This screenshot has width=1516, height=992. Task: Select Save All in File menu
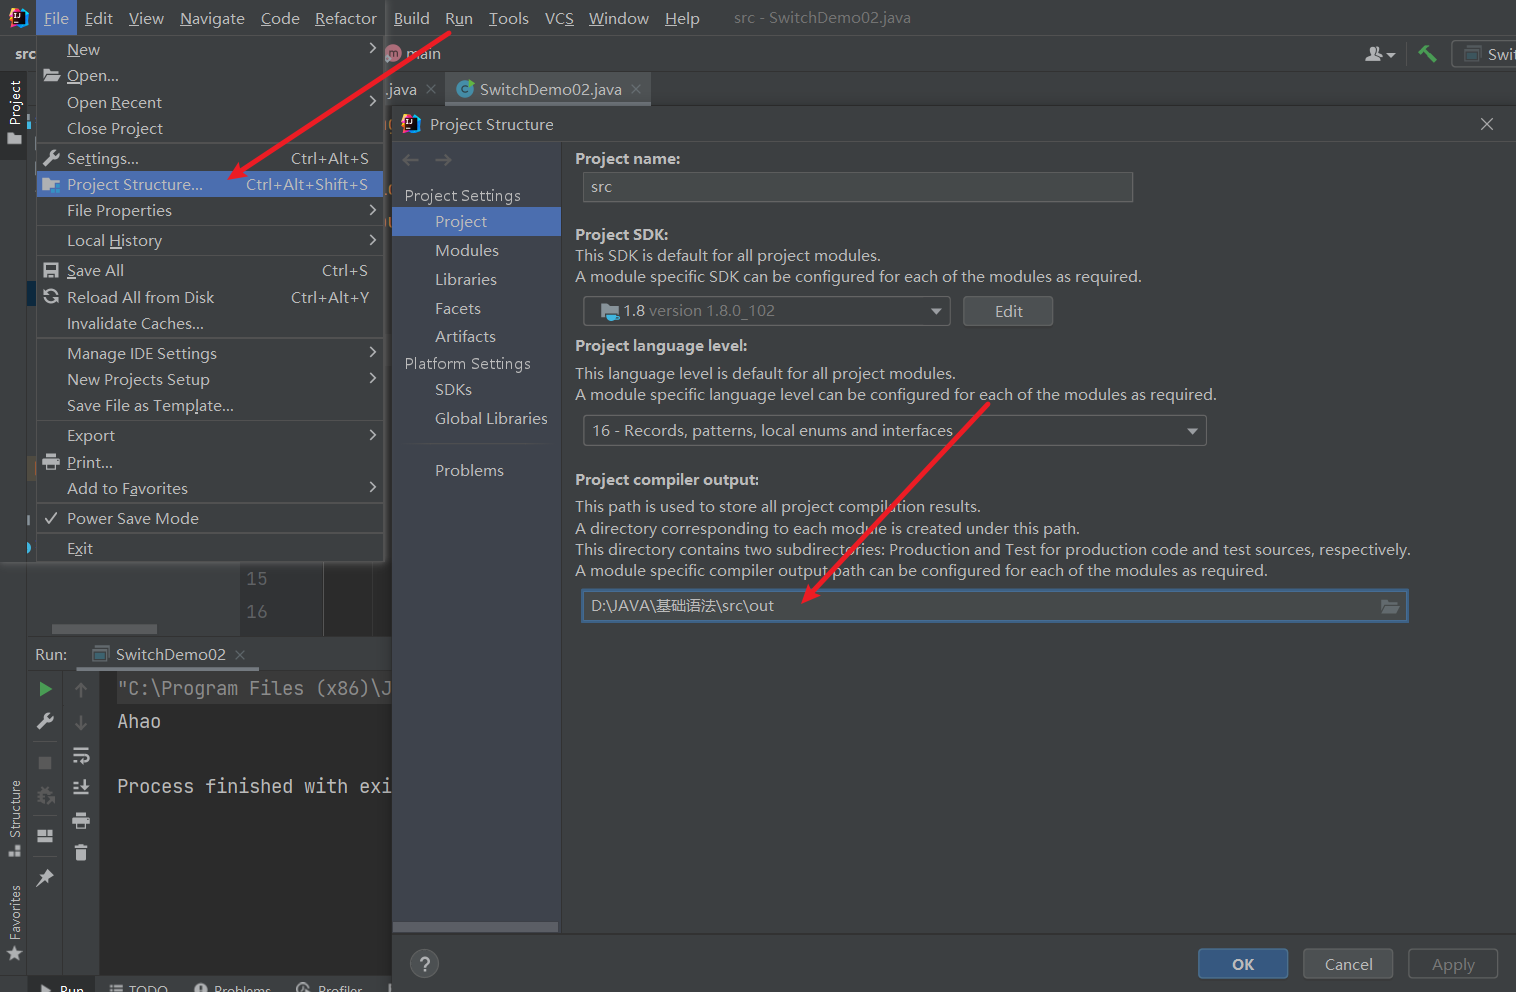coord(210,270)
